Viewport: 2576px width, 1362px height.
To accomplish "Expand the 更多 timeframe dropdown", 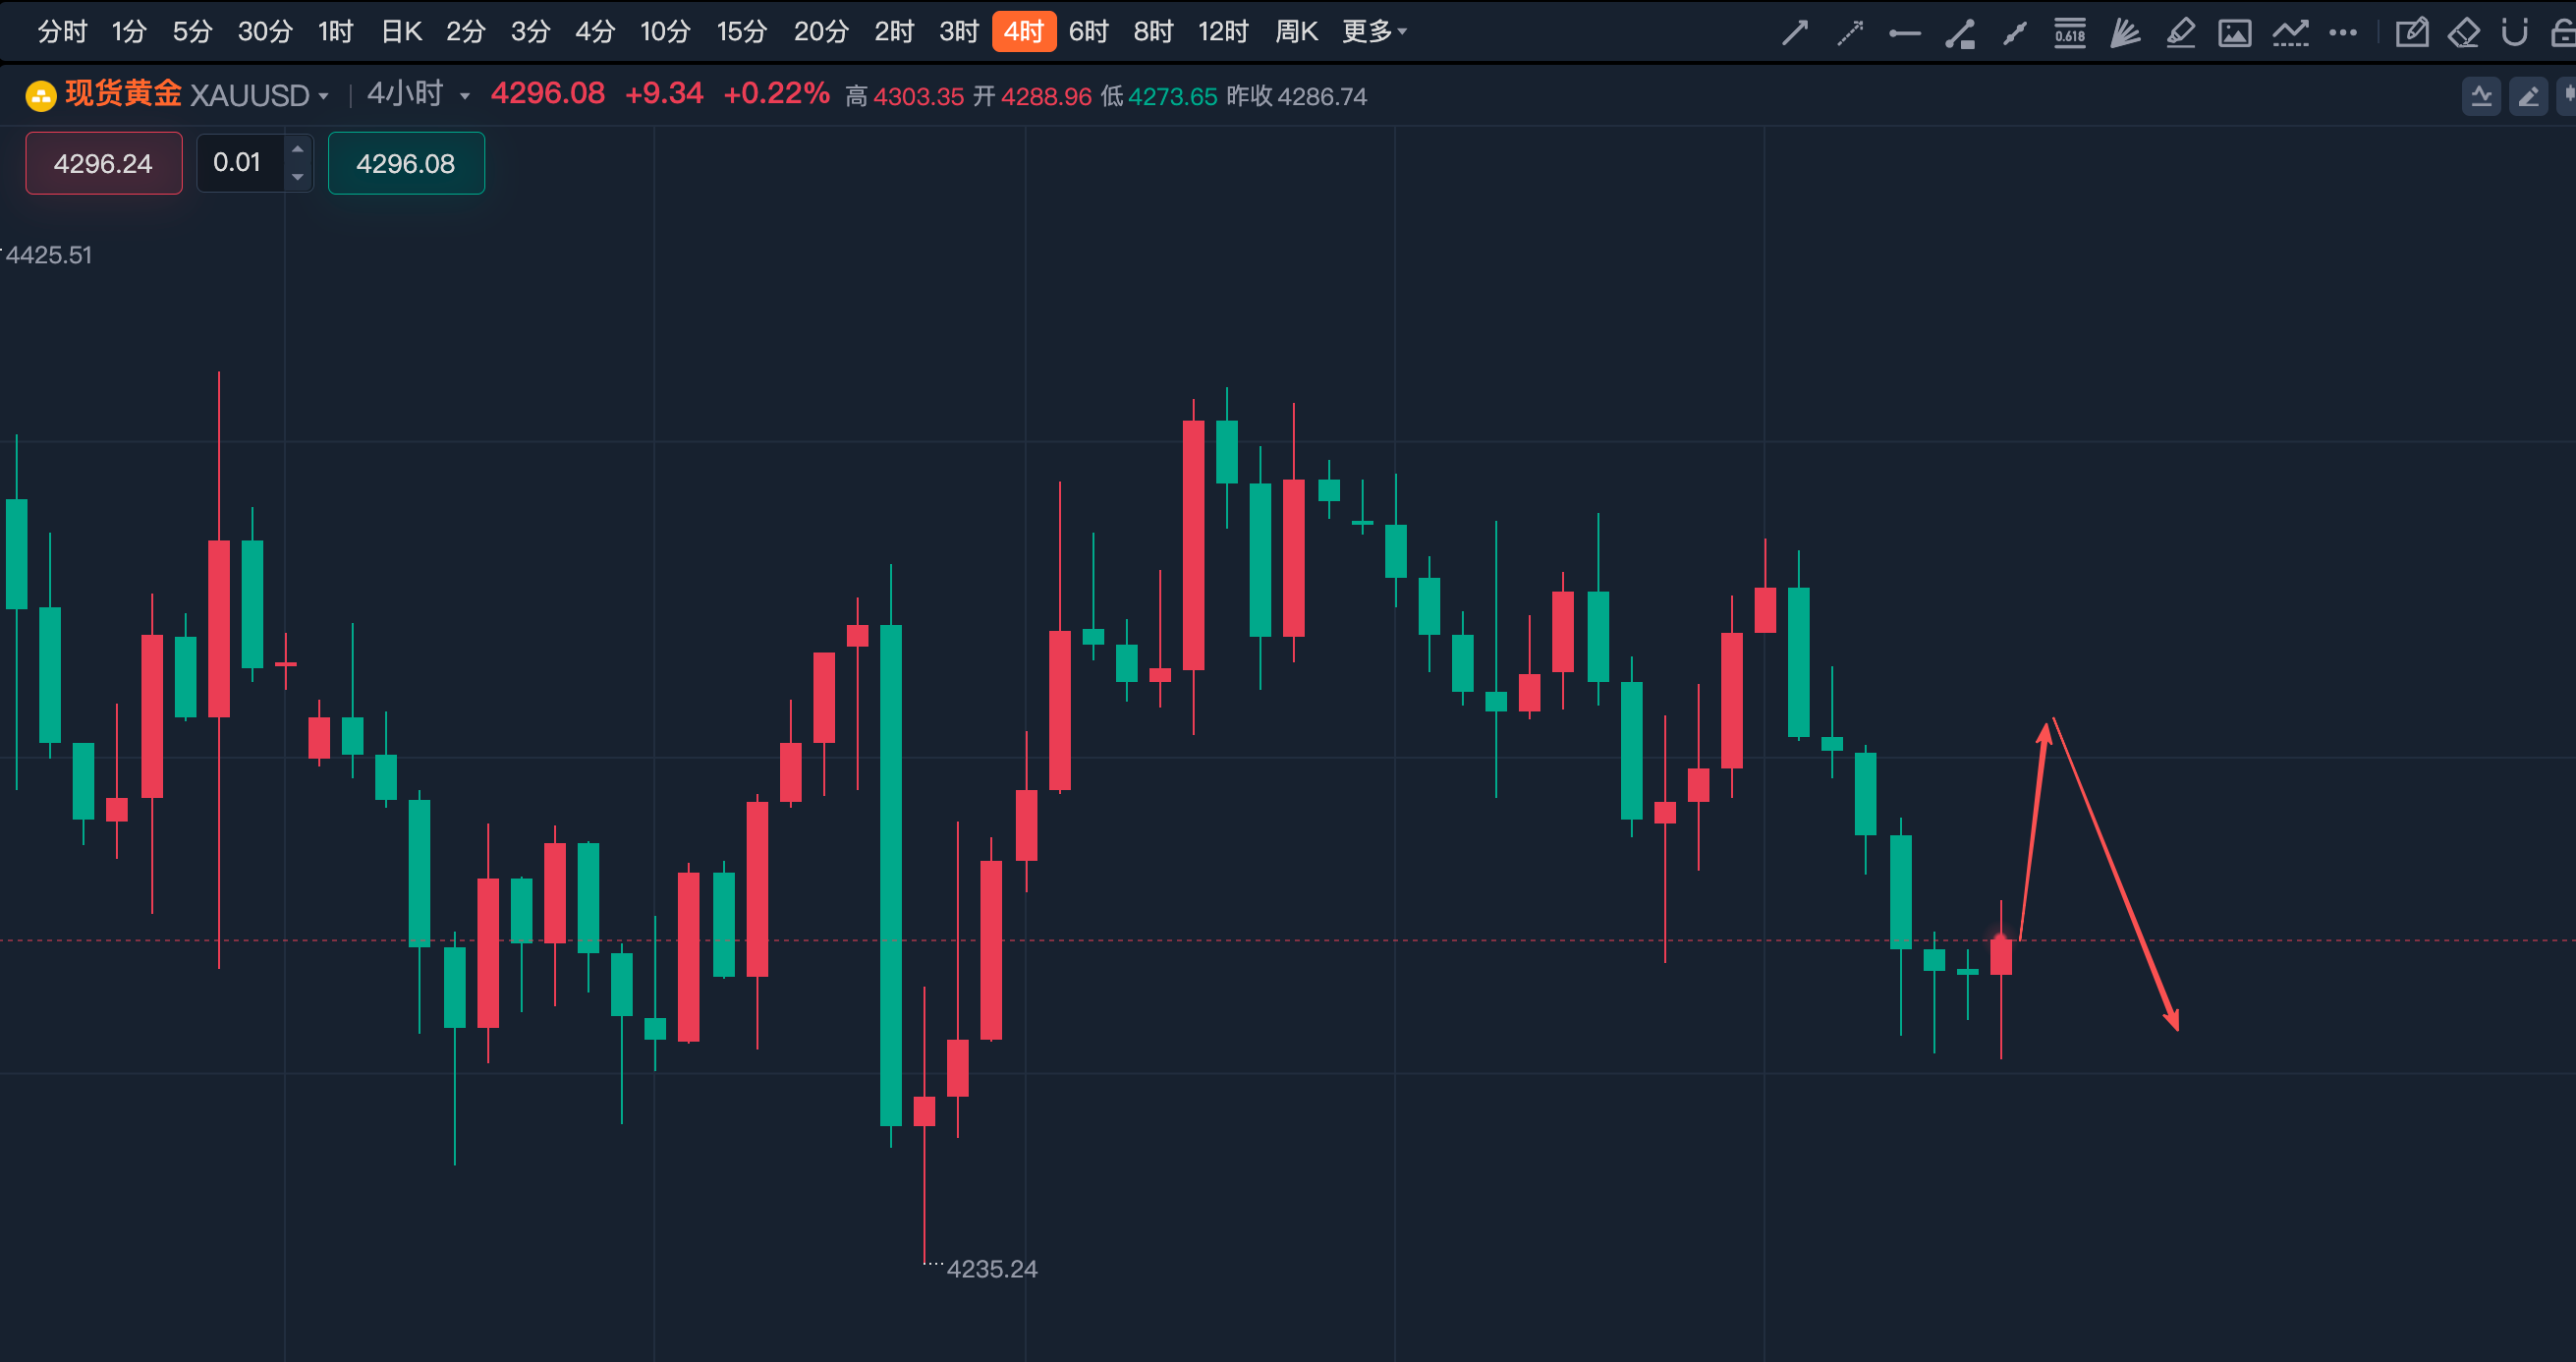I will click(1375, 32).
